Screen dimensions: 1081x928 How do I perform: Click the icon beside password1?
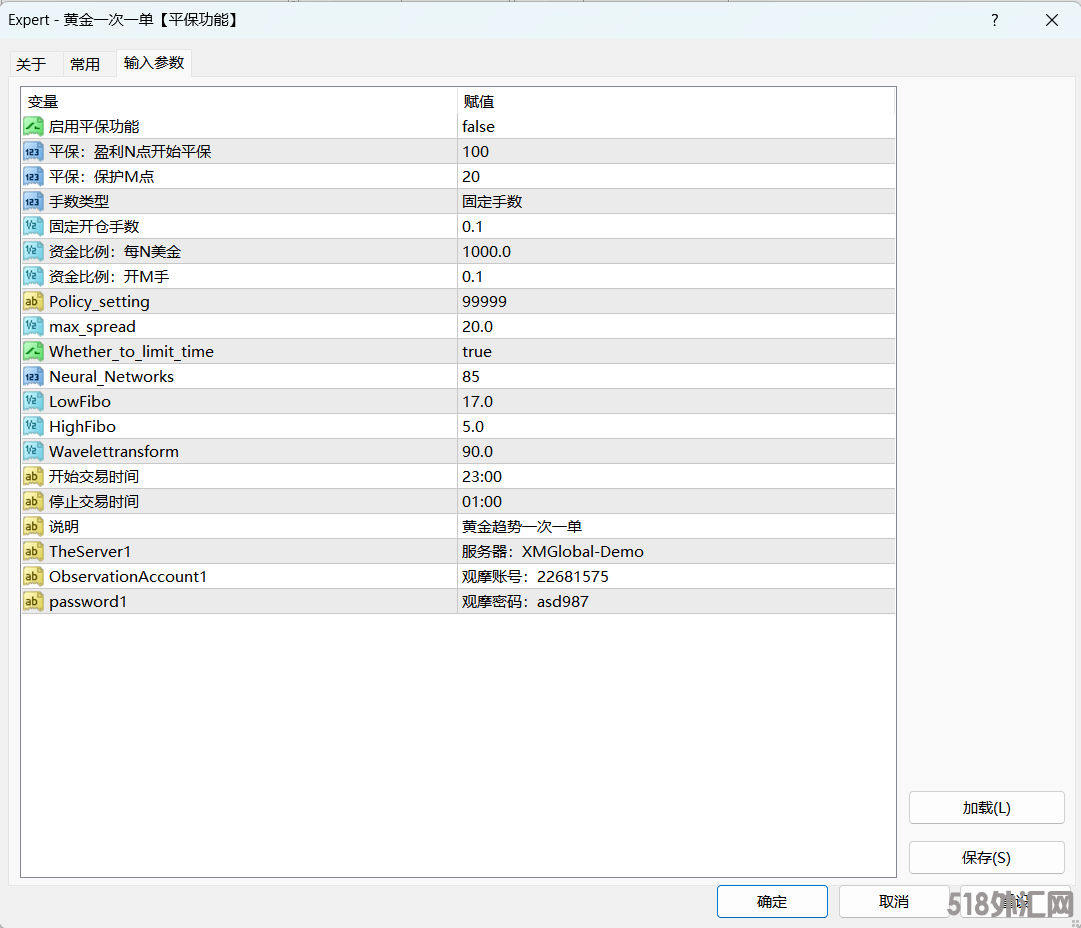pos(33,601)
